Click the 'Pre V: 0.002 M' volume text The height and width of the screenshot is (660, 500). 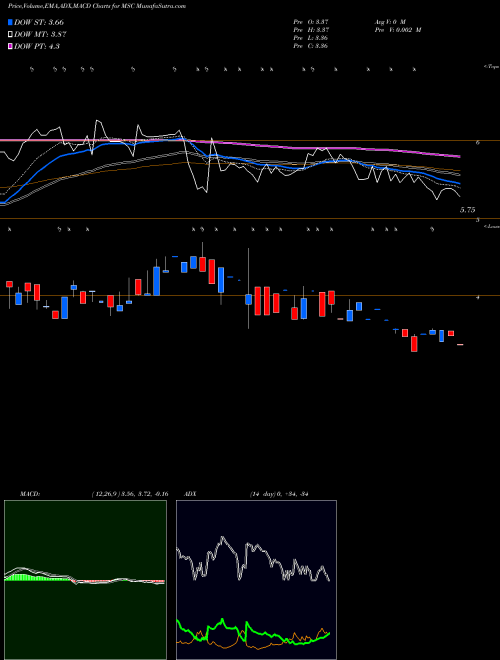pyautogui.click(x=397, y=30)
